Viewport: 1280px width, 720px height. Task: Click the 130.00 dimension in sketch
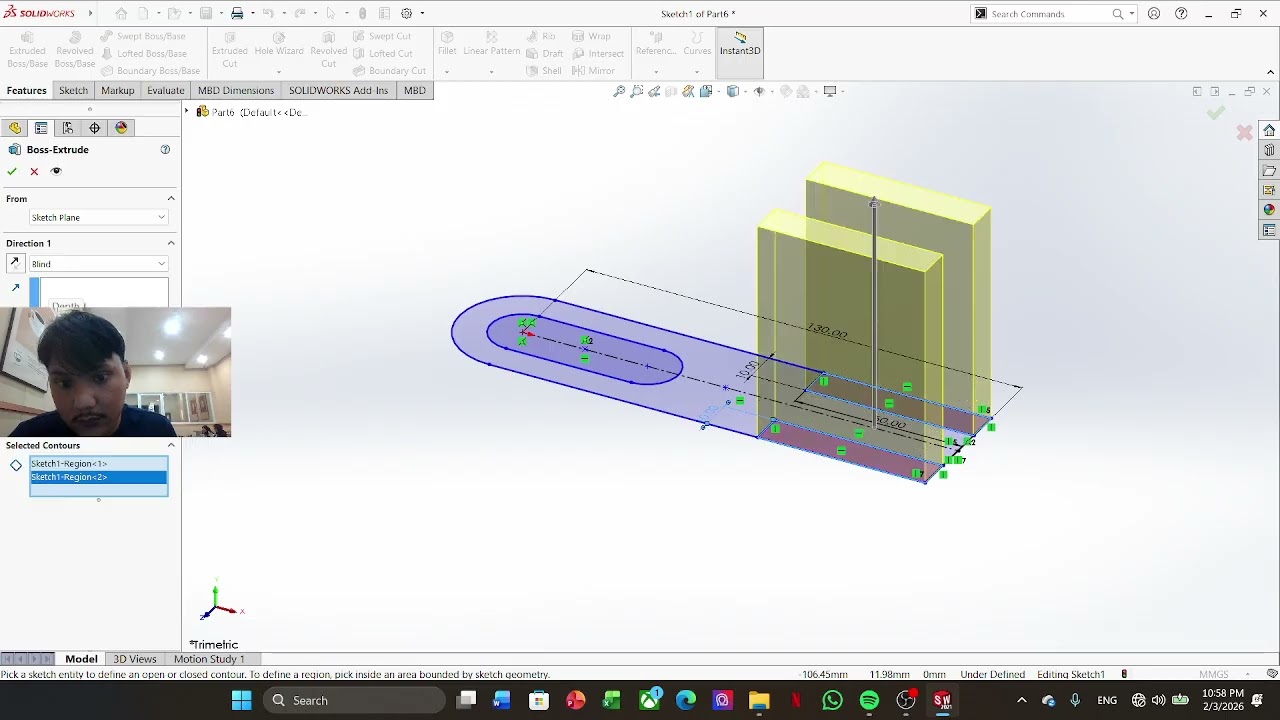pyautogui.click(x=827, y=330)
